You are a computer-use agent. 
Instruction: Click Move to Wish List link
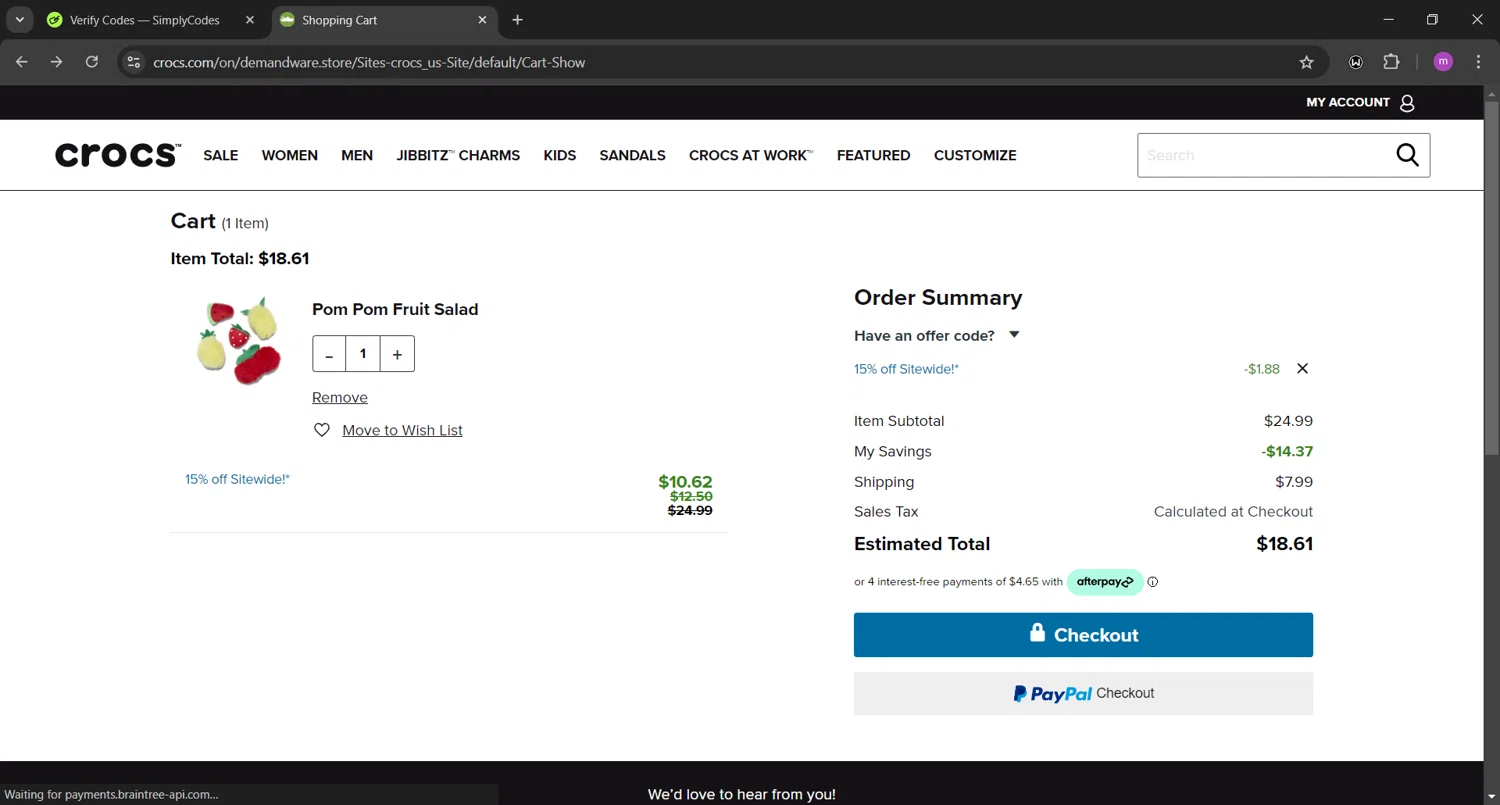[402, 430]
